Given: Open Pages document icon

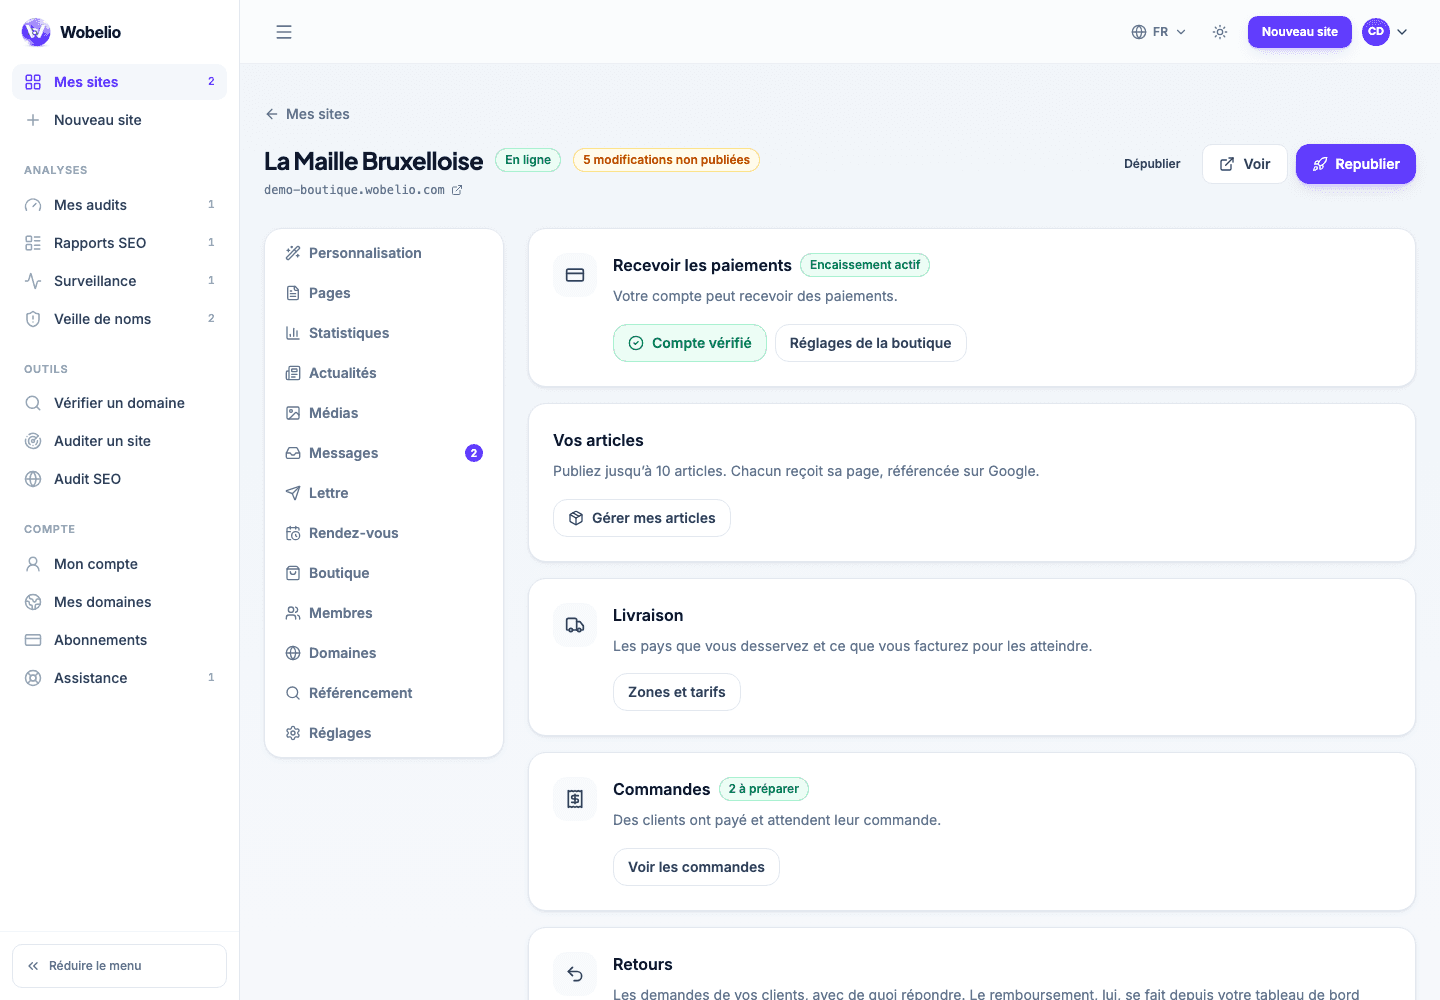Looking at the screenshot, I should (293, 293).
